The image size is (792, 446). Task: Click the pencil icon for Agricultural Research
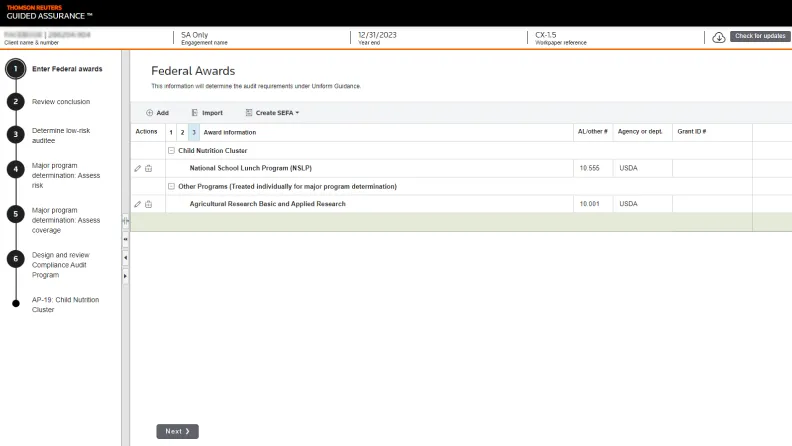click(x=138, y=204)
